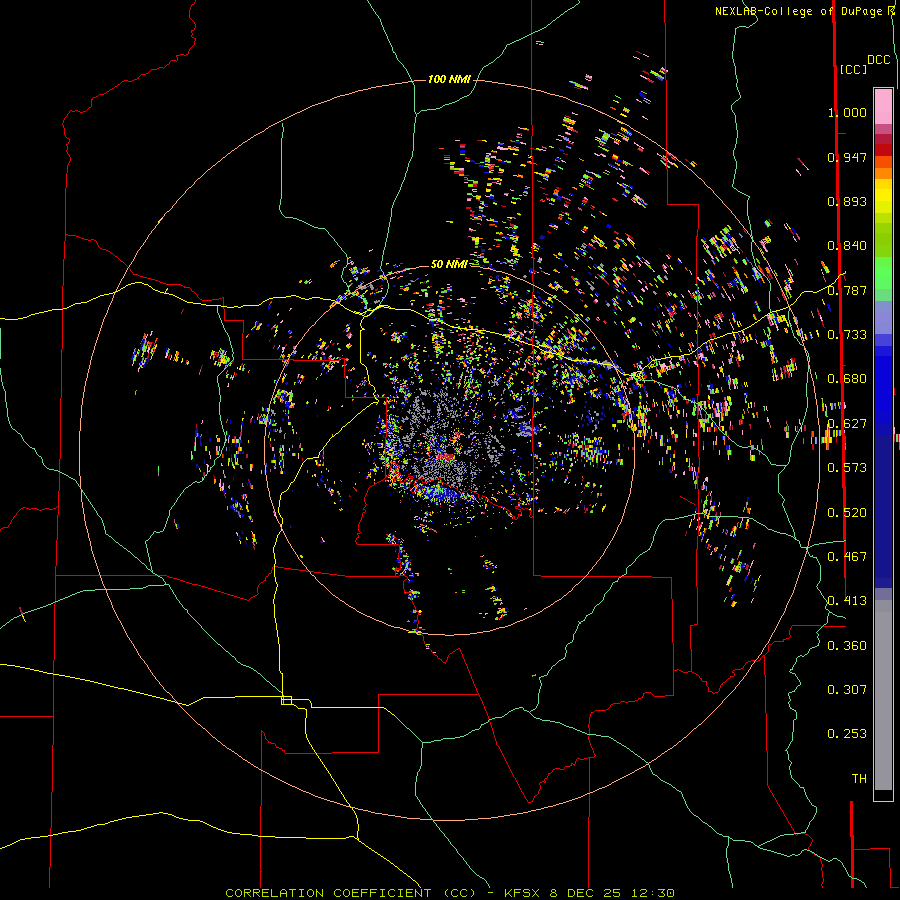Image resolution: width=900 pixels, height=900 pixels.
Task: Click the 0.627 scale value
Action: (847, 424)
